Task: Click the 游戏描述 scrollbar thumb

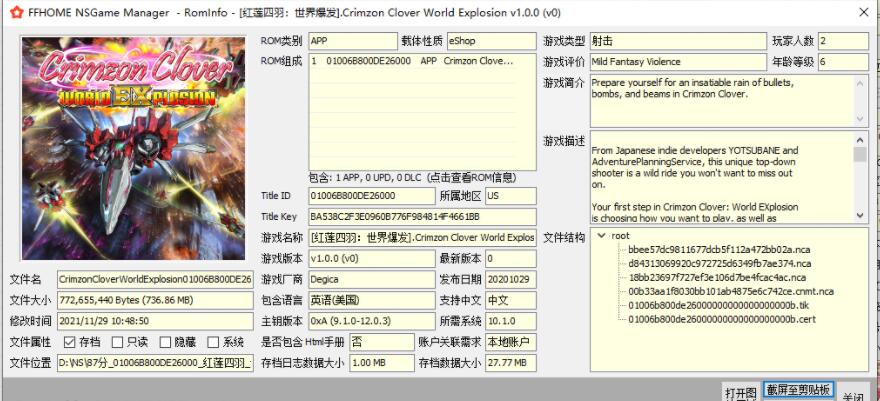Action: [860, 154]
